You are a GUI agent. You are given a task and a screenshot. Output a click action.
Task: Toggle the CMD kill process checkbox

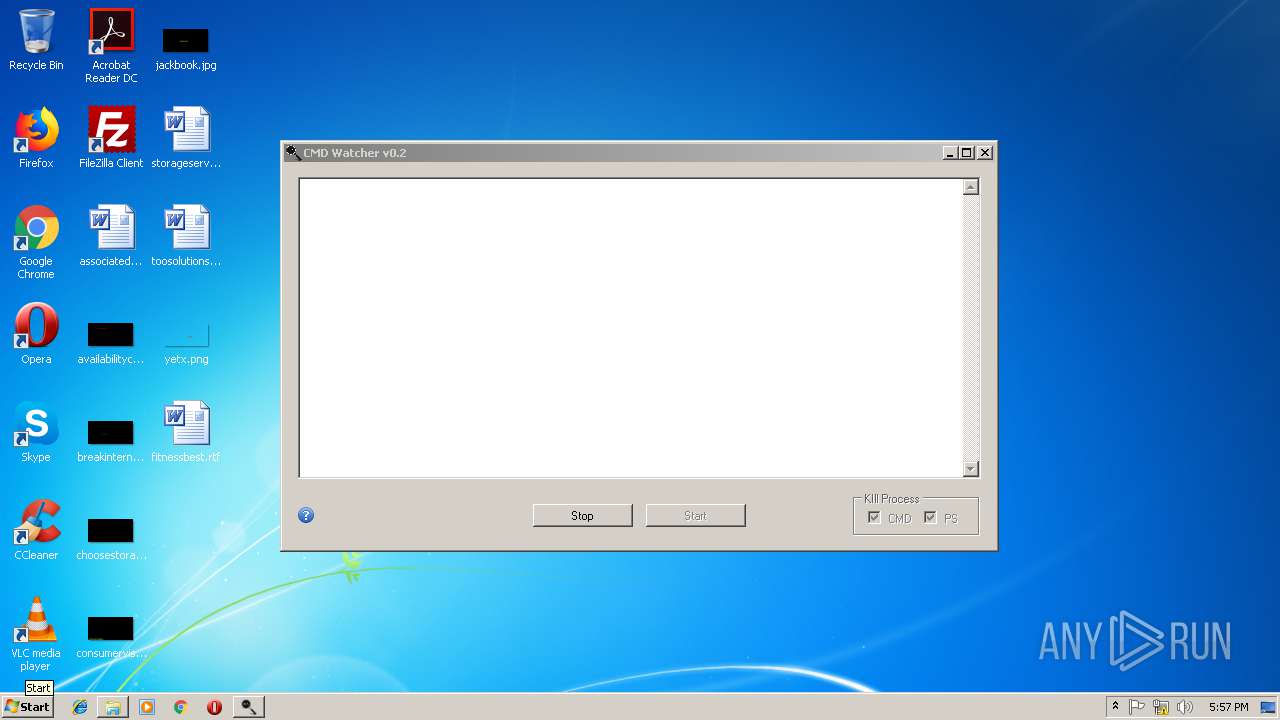tap(874, 518)
